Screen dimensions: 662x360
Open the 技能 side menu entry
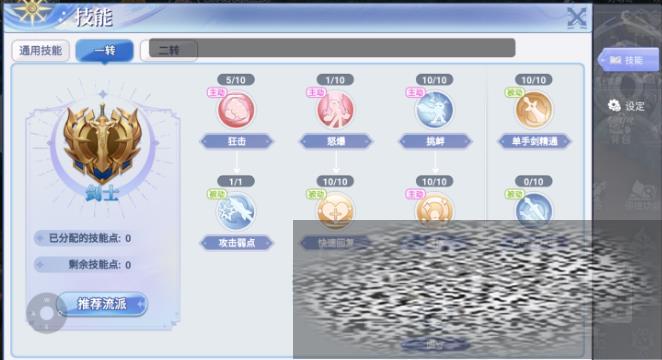click(x=628, y=60)
